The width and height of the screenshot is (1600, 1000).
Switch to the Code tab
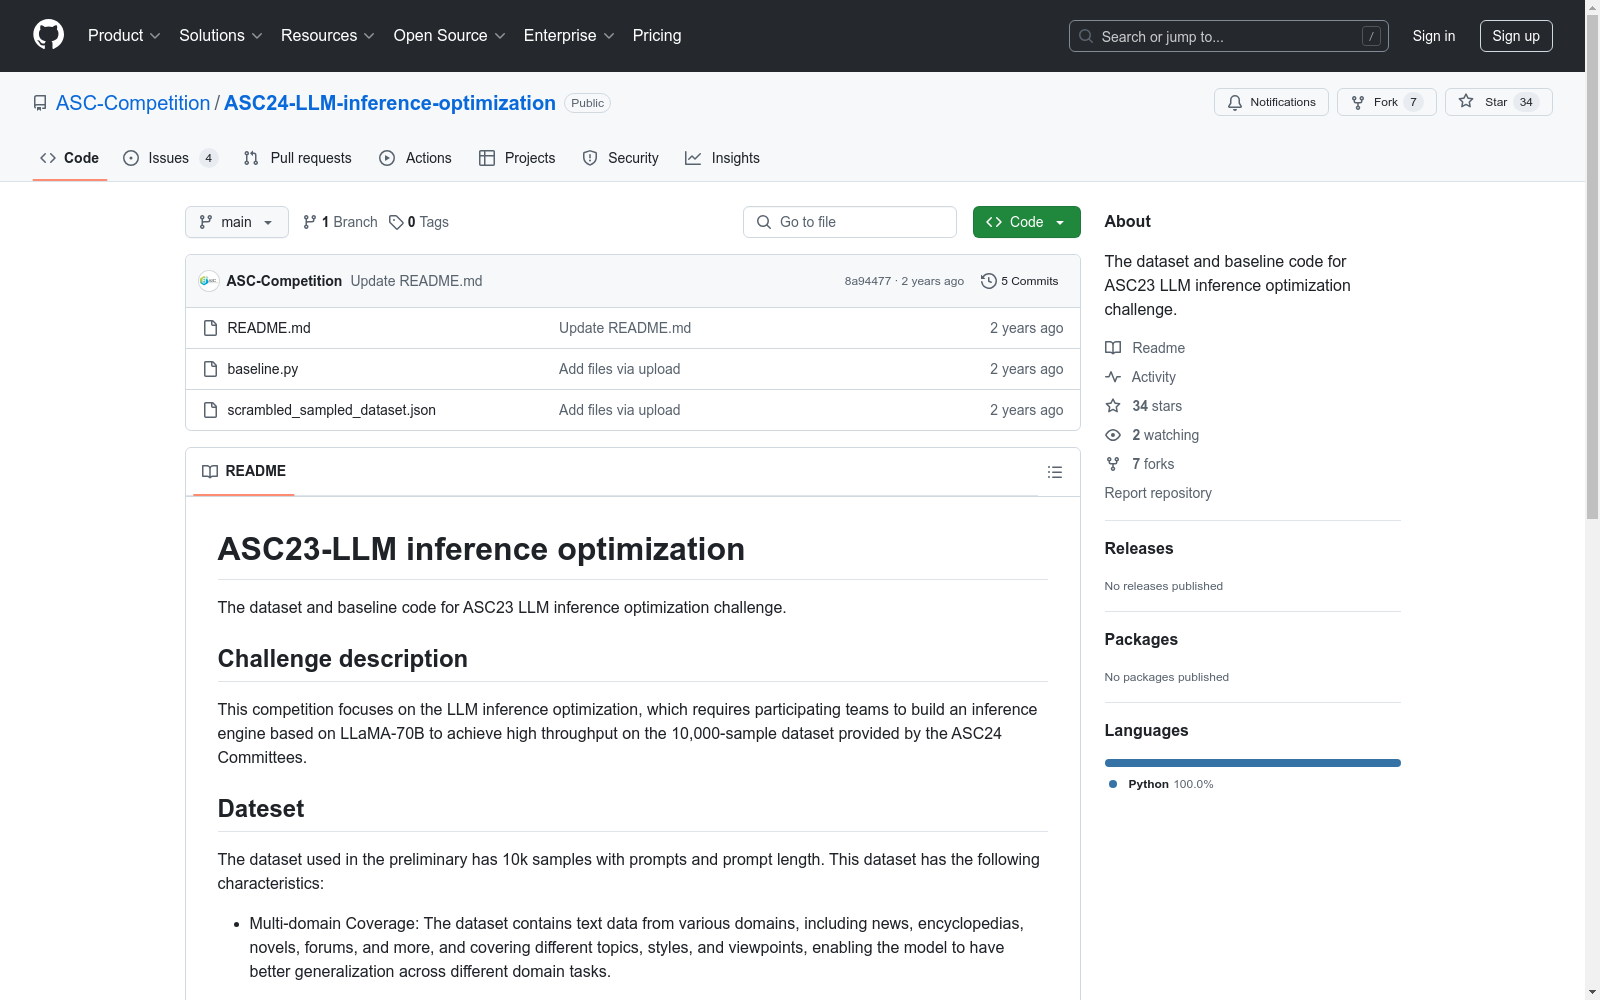70,158
